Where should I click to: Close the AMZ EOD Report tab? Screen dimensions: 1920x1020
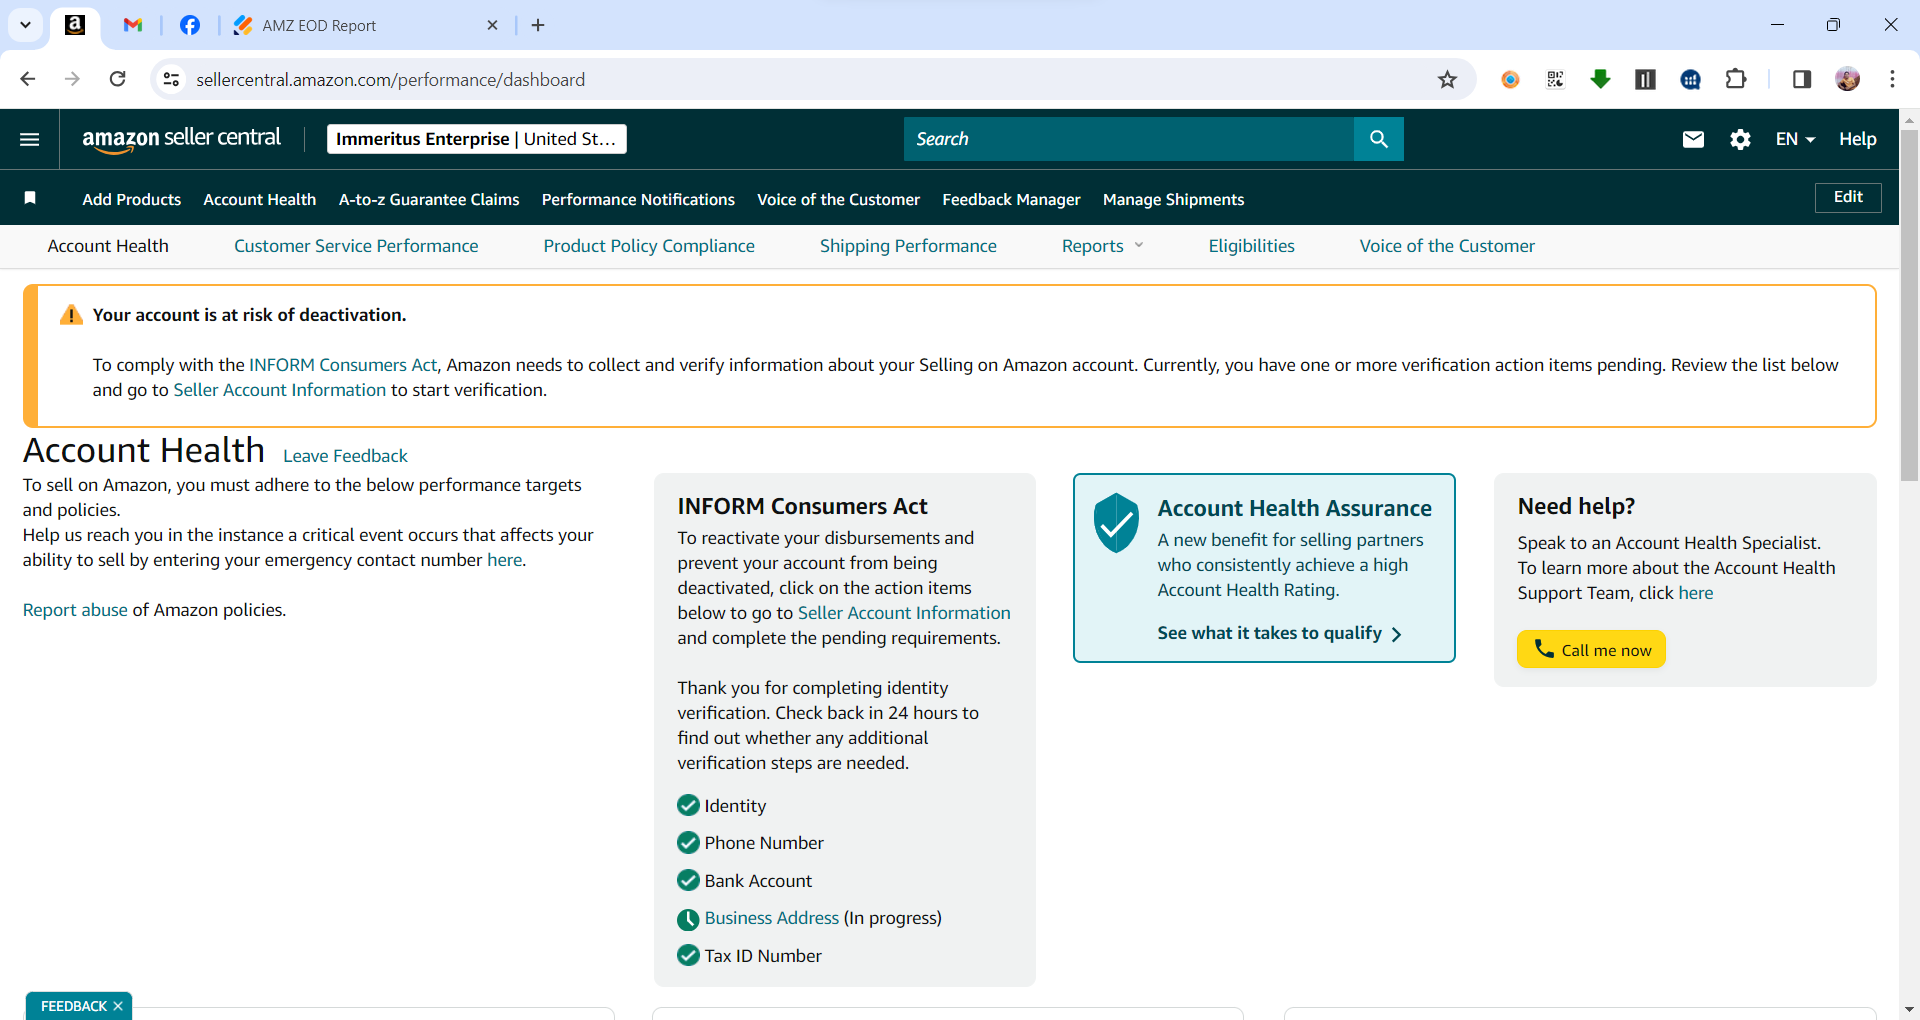coord(492,25)
